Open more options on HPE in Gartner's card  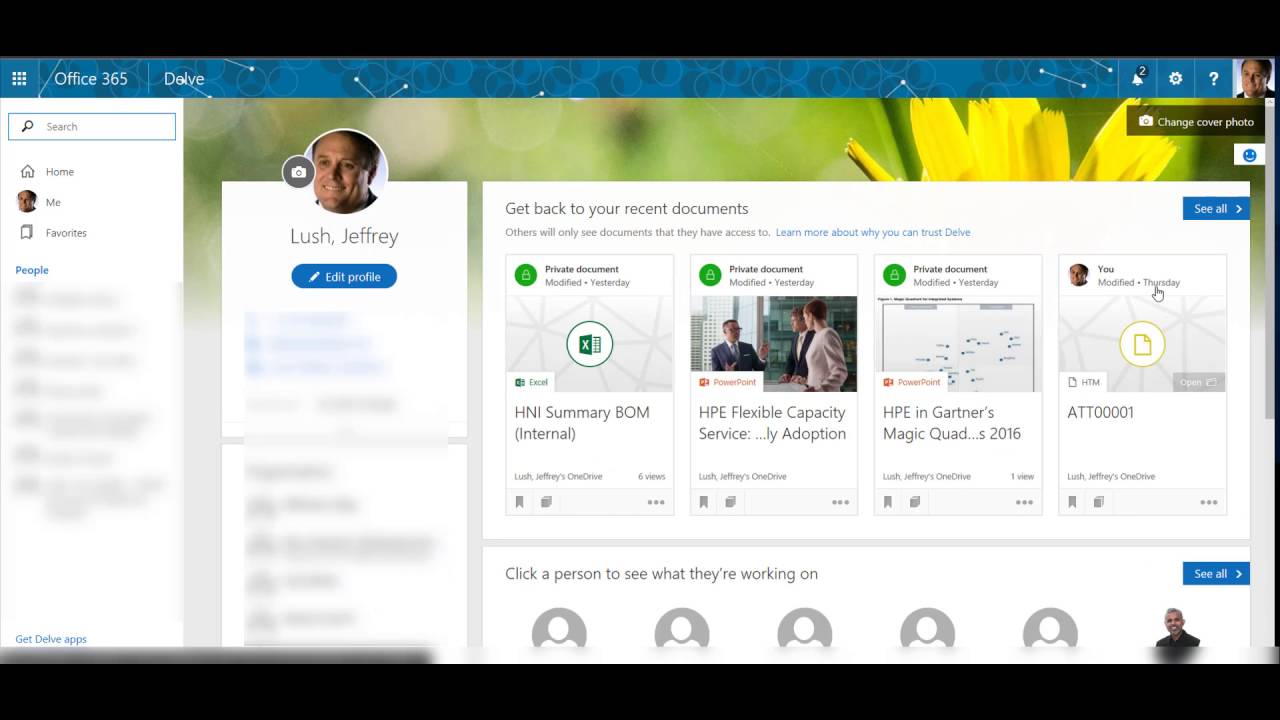[x=1024, y=502]
